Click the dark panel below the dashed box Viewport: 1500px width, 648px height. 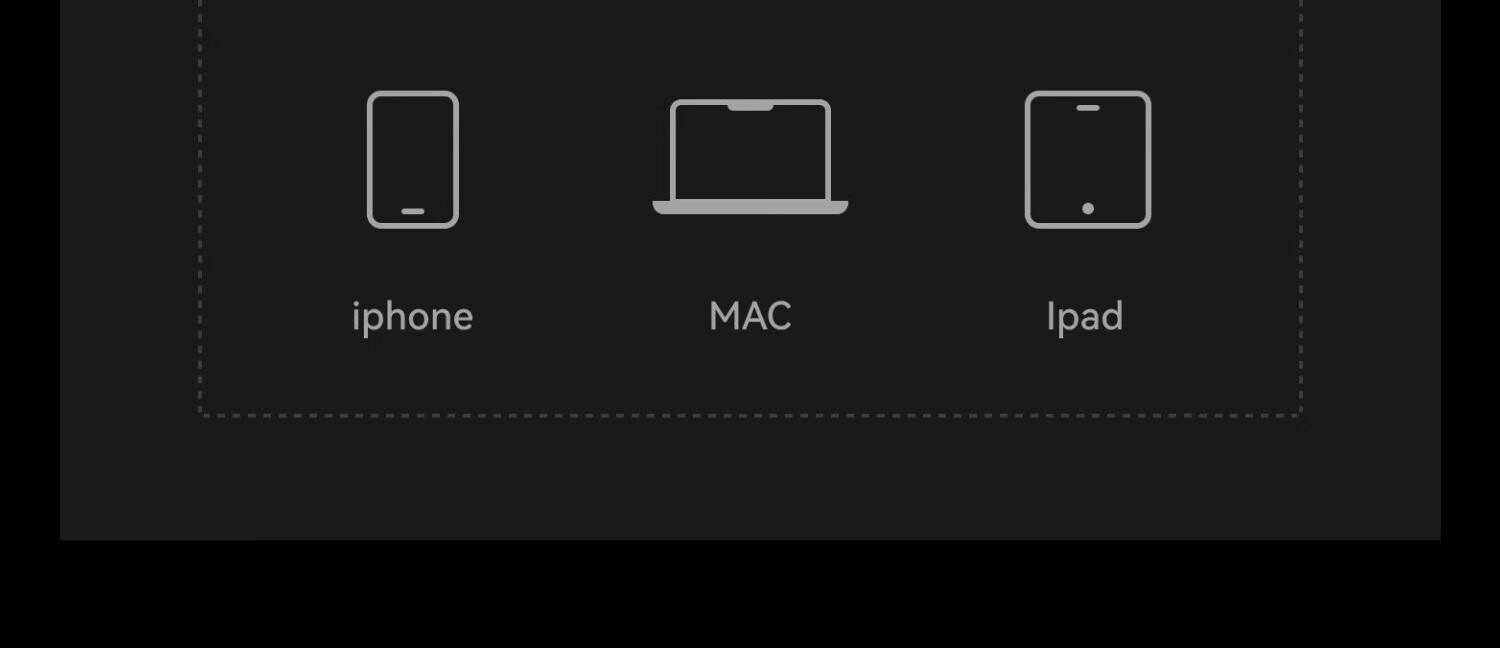(750, 478)
